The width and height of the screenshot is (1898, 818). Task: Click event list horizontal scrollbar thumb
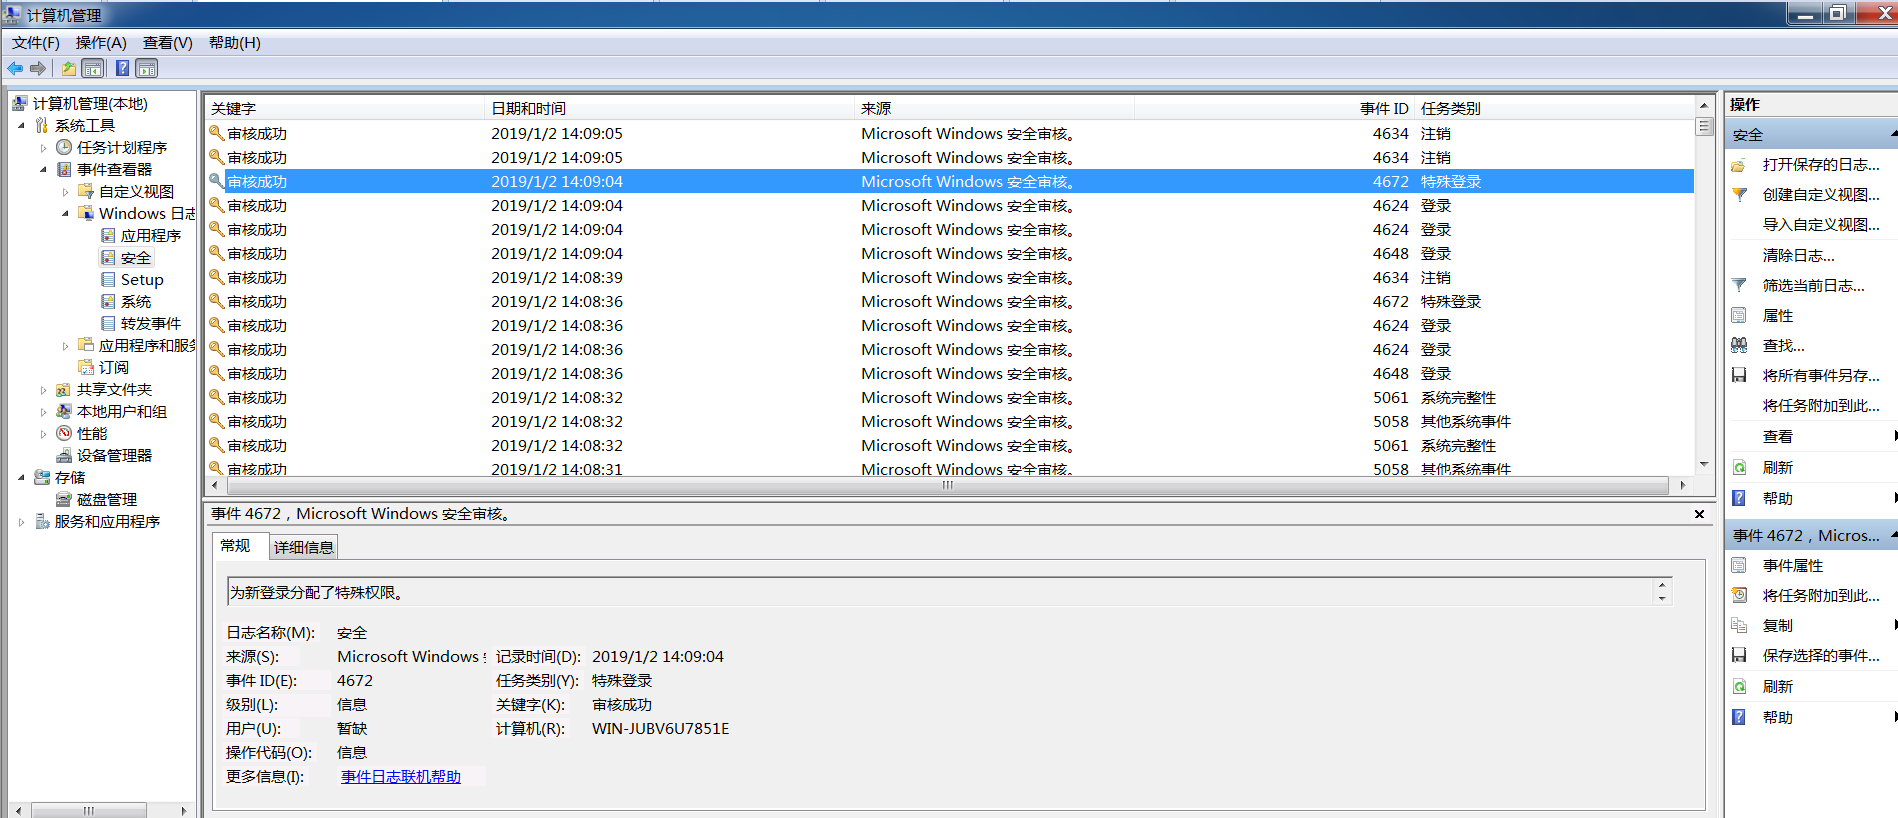pos(947,485)
